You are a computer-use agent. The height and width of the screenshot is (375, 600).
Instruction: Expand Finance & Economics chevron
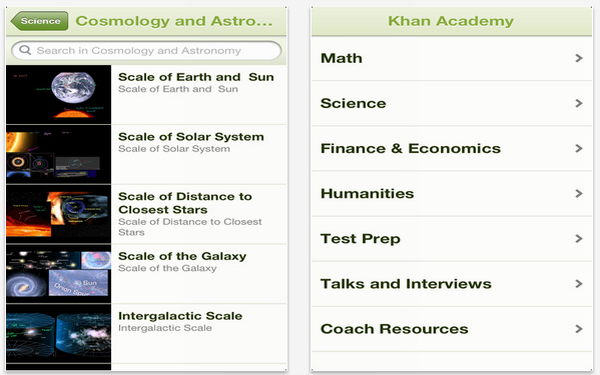pos(579,148)
